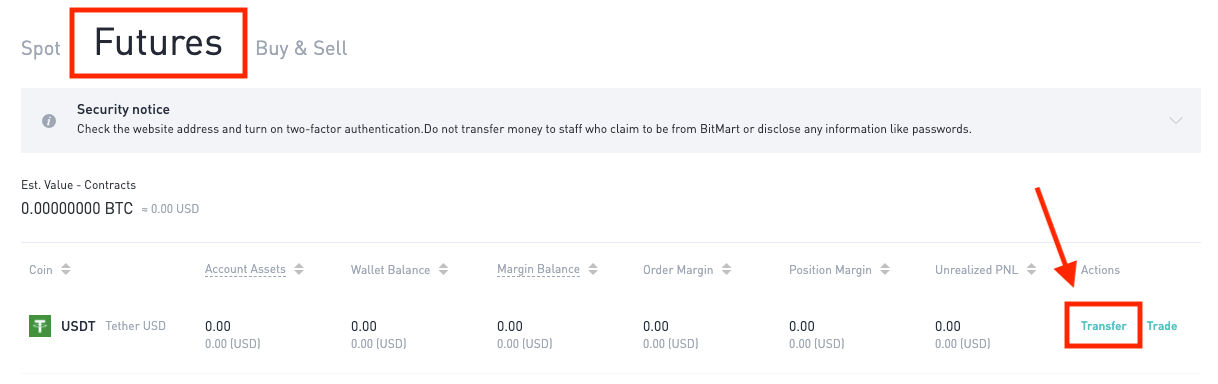
Task: Click the Transfer link for USDT
Action: [1103, 326]
